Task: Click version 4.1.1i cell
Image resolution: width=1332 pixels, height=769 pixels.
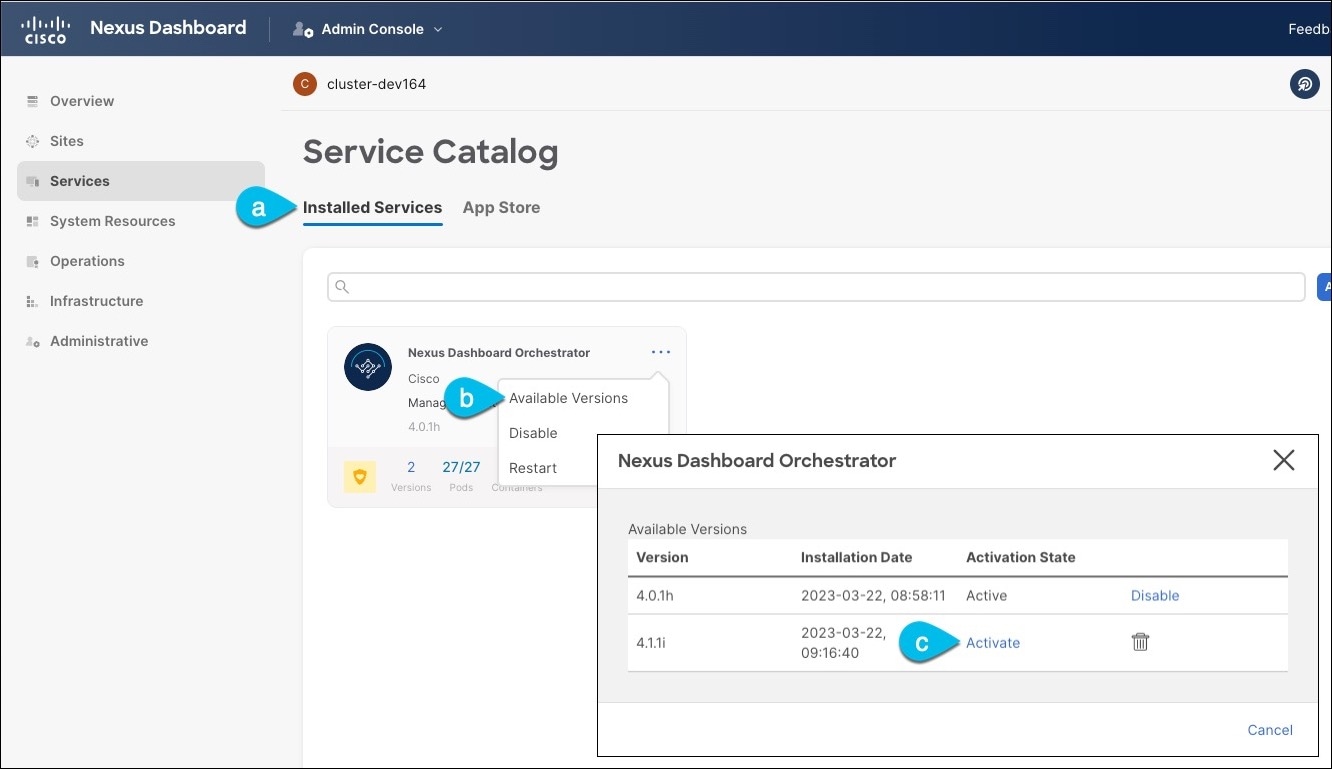Action: click(651, 643)
